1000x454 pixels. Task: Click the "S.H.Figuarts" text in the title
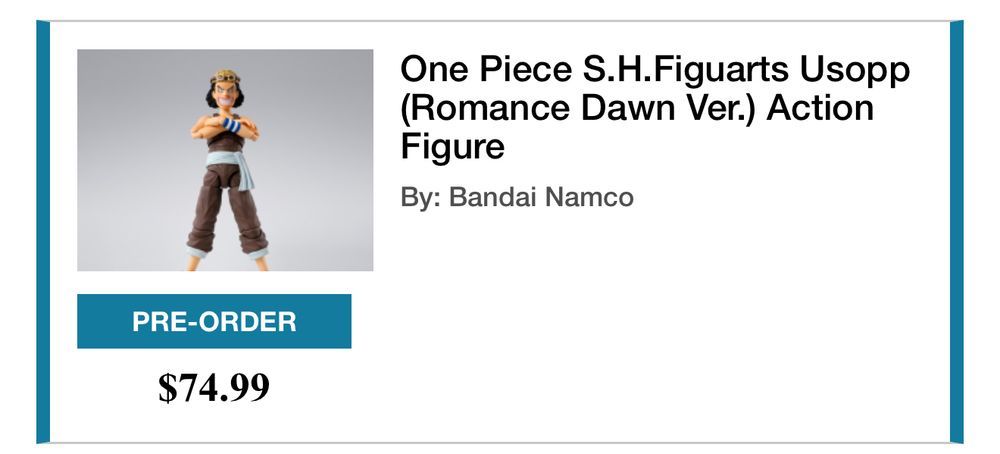(685, 69)
